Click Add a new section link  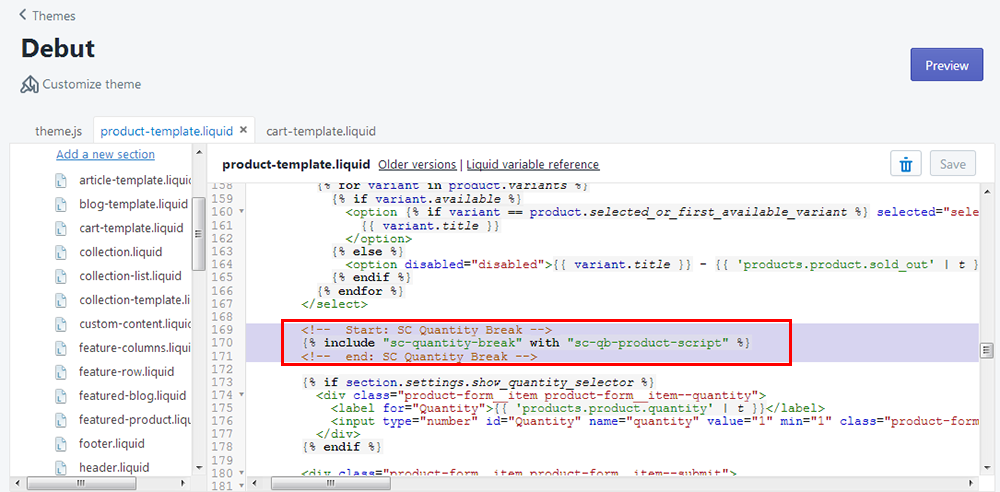click(x=105, y=154)
